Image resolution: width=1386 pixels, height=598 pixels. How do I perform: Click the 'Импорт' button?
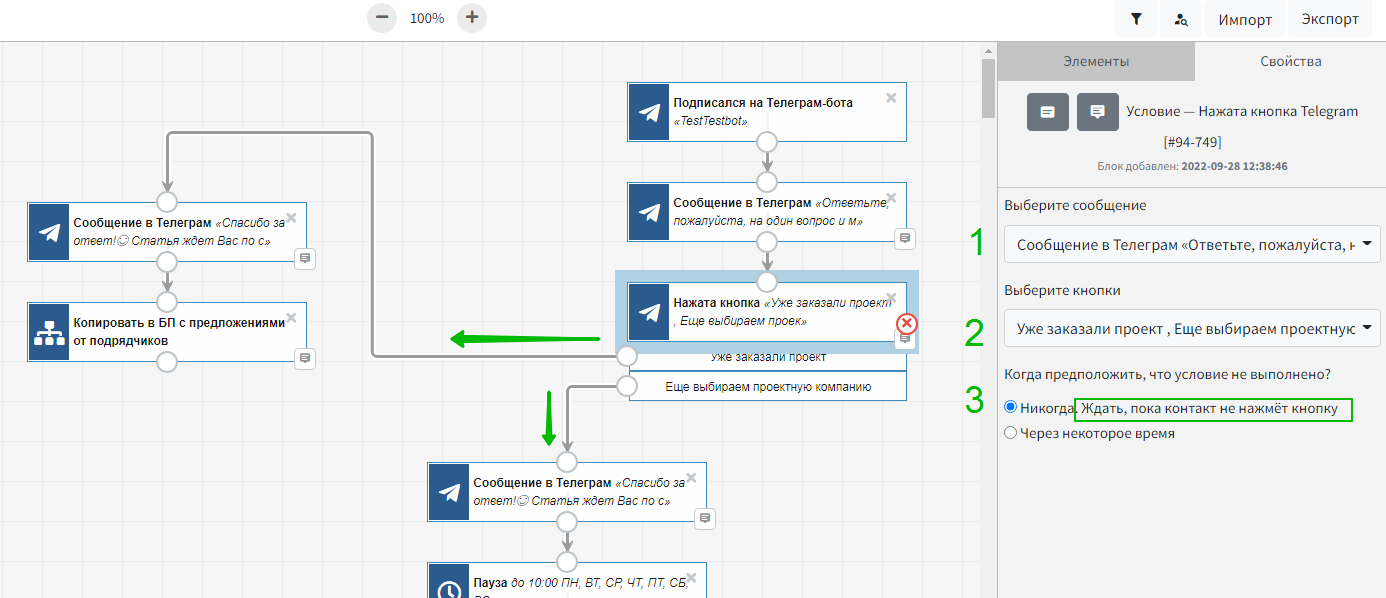(x=1245, y=19)
